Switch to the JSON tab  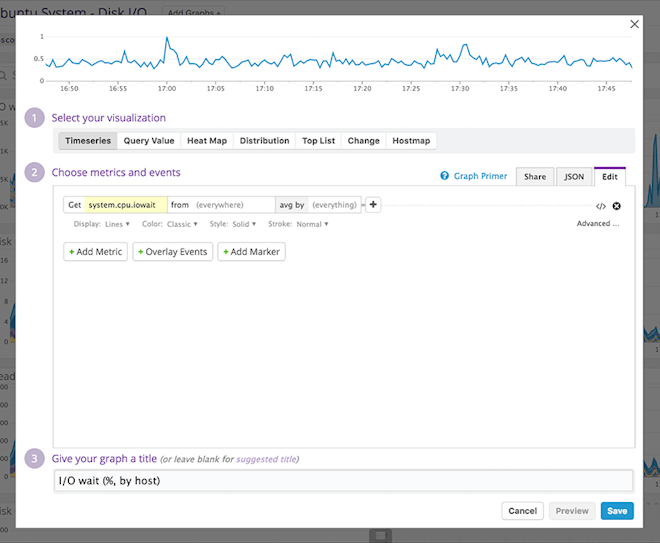coord(574,177)
